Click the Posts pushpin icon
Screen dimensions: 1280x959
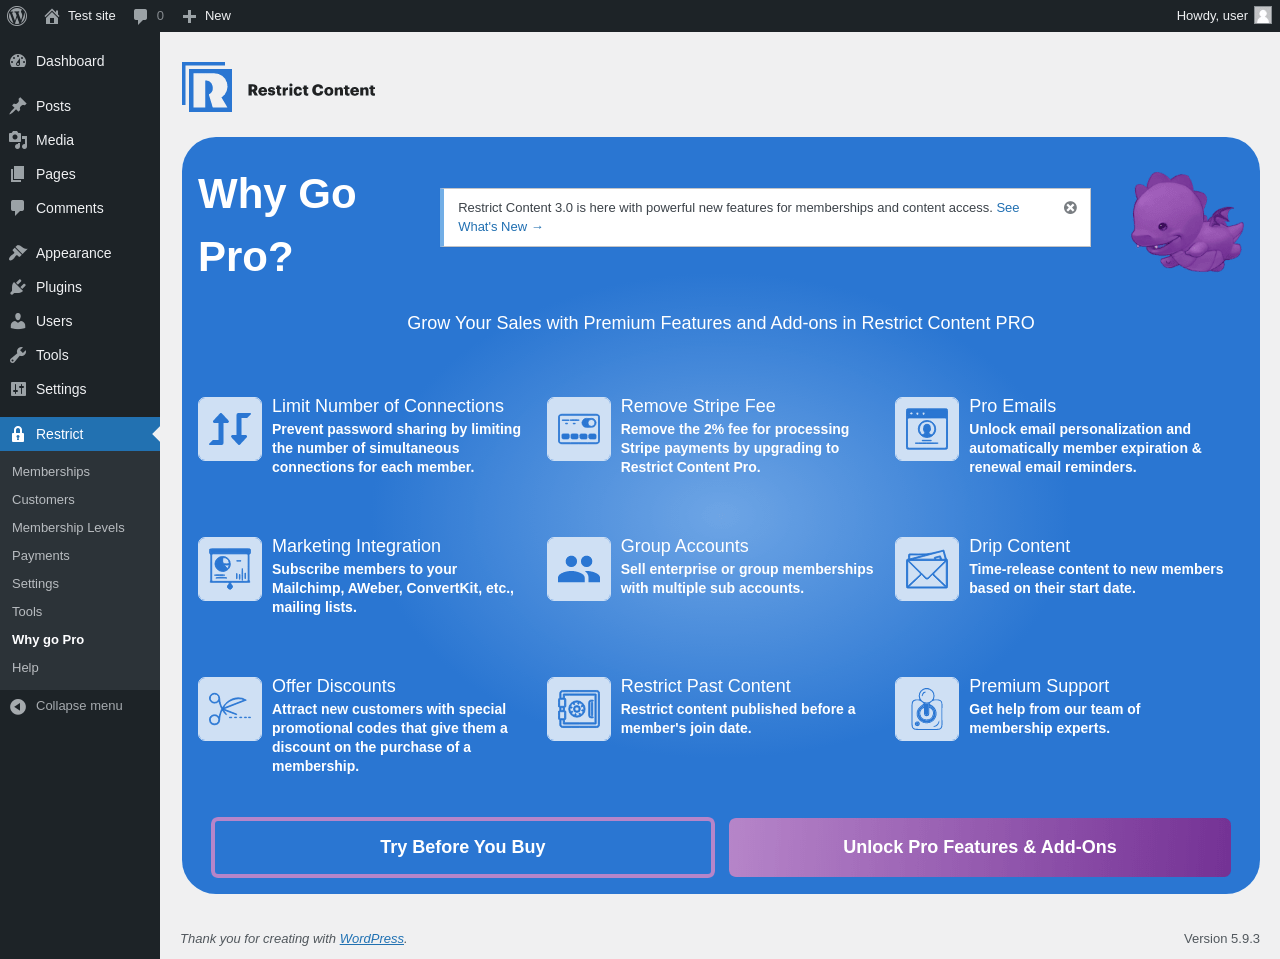click(18, 106)
